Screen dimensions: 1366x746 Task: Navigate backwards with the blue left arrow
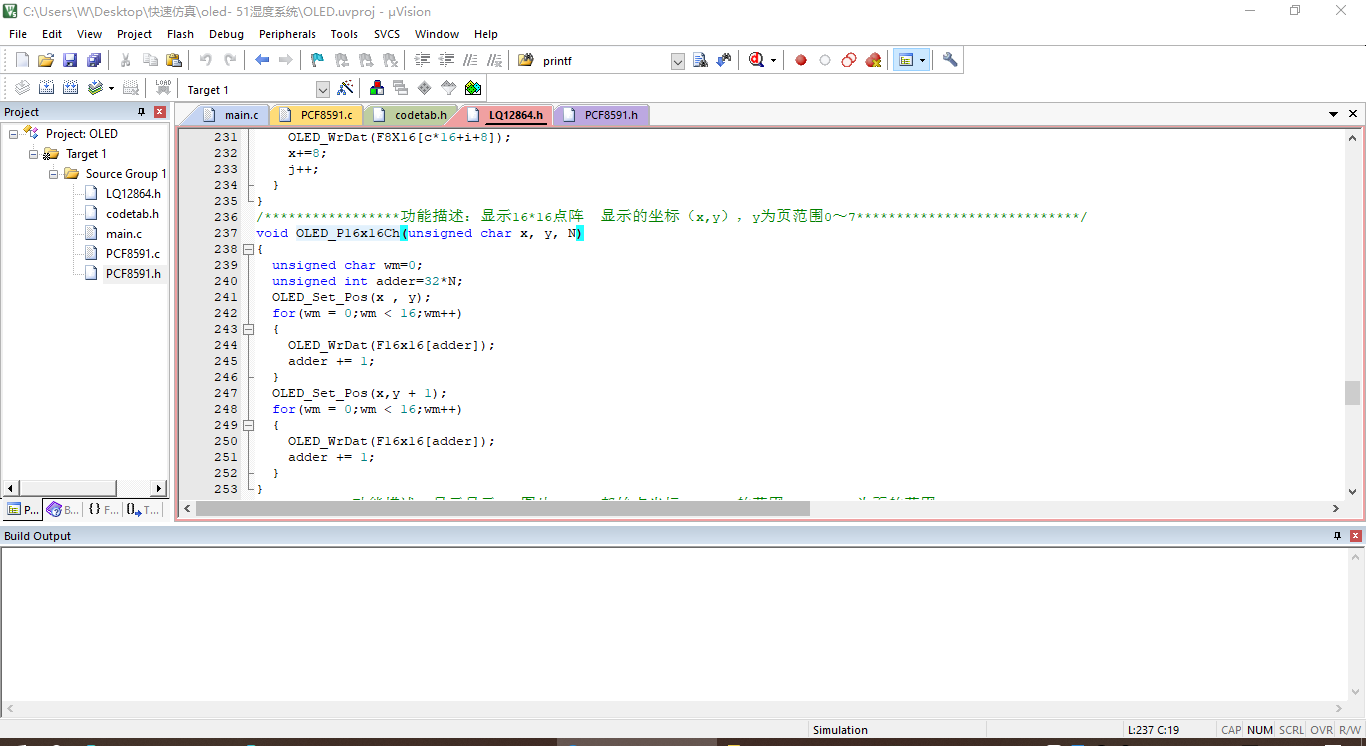click(262, 60)
